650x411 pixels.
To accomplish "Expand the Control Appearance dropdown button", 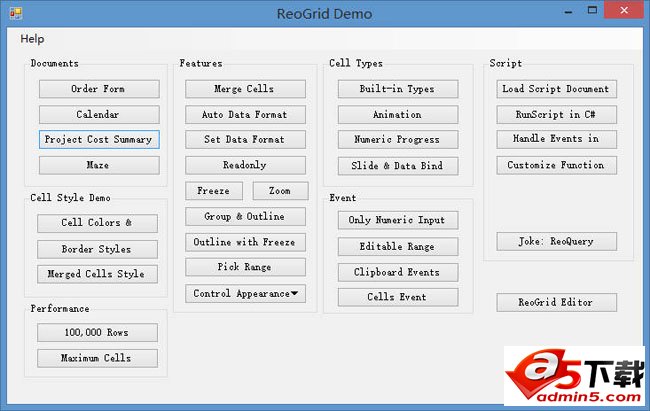I will click(x=245, y=294).
